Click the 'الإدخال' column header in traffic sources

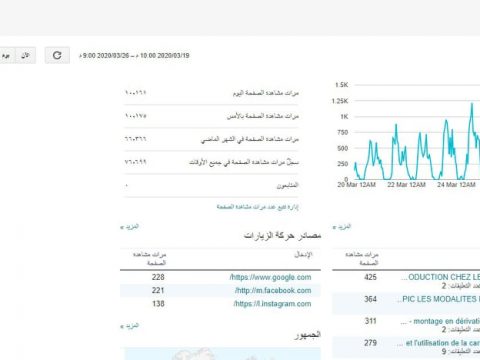pos(303,255)
